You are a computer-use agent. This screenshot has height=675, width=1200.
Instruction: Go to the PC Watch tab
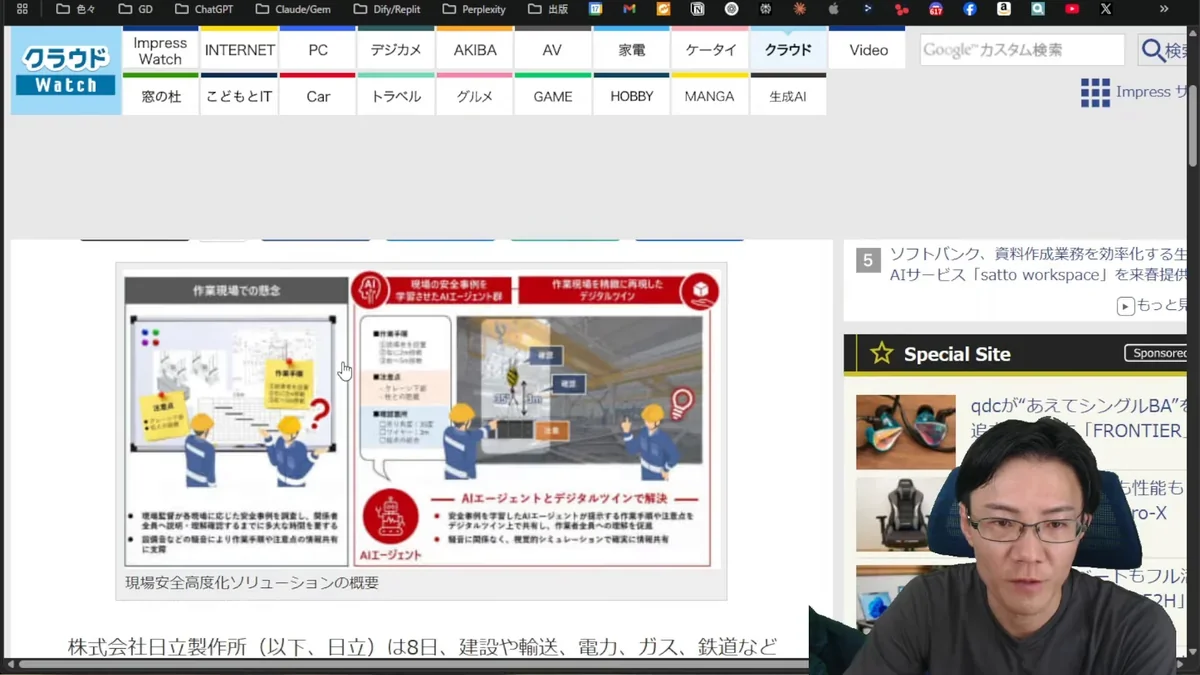tap(318, 49)
